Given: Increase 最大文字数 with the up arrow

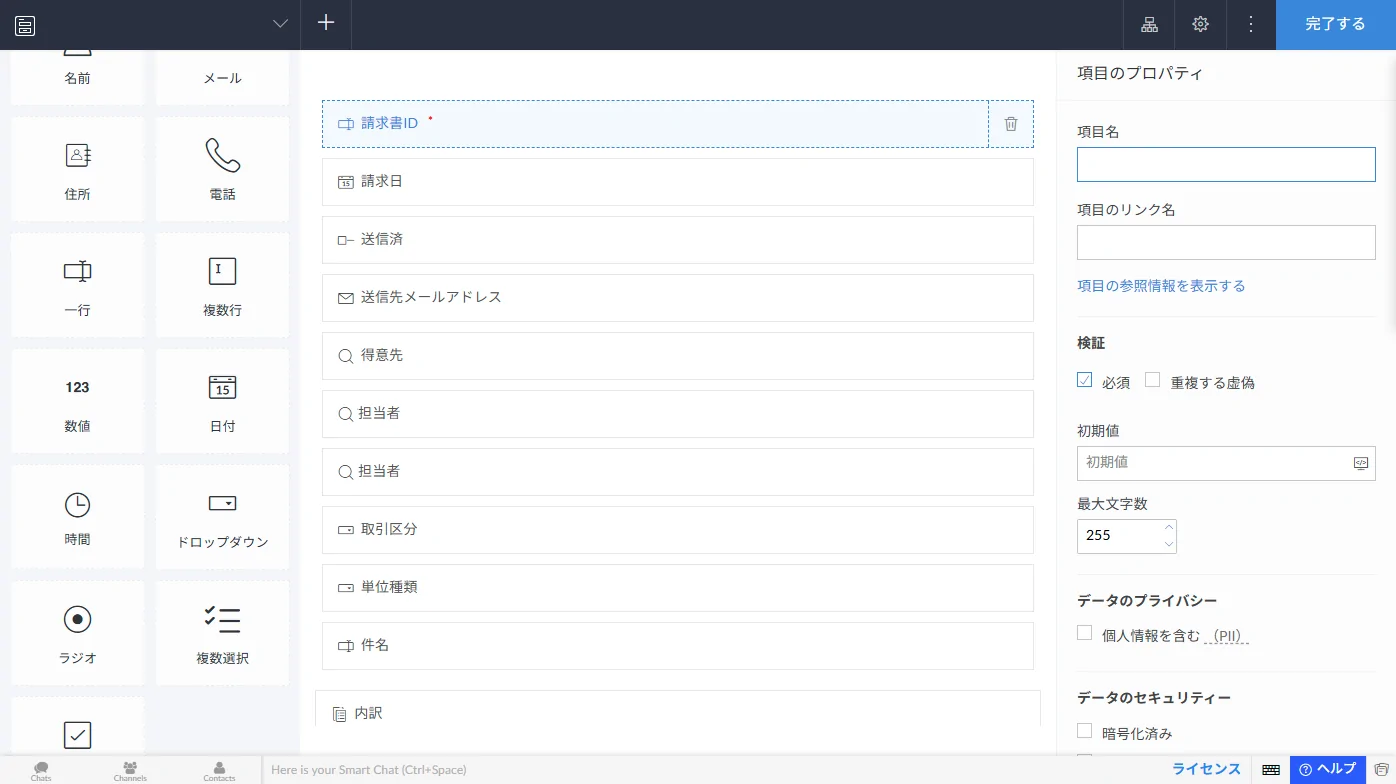Looking at the screenshot, I should click(x=1169, y=527).
